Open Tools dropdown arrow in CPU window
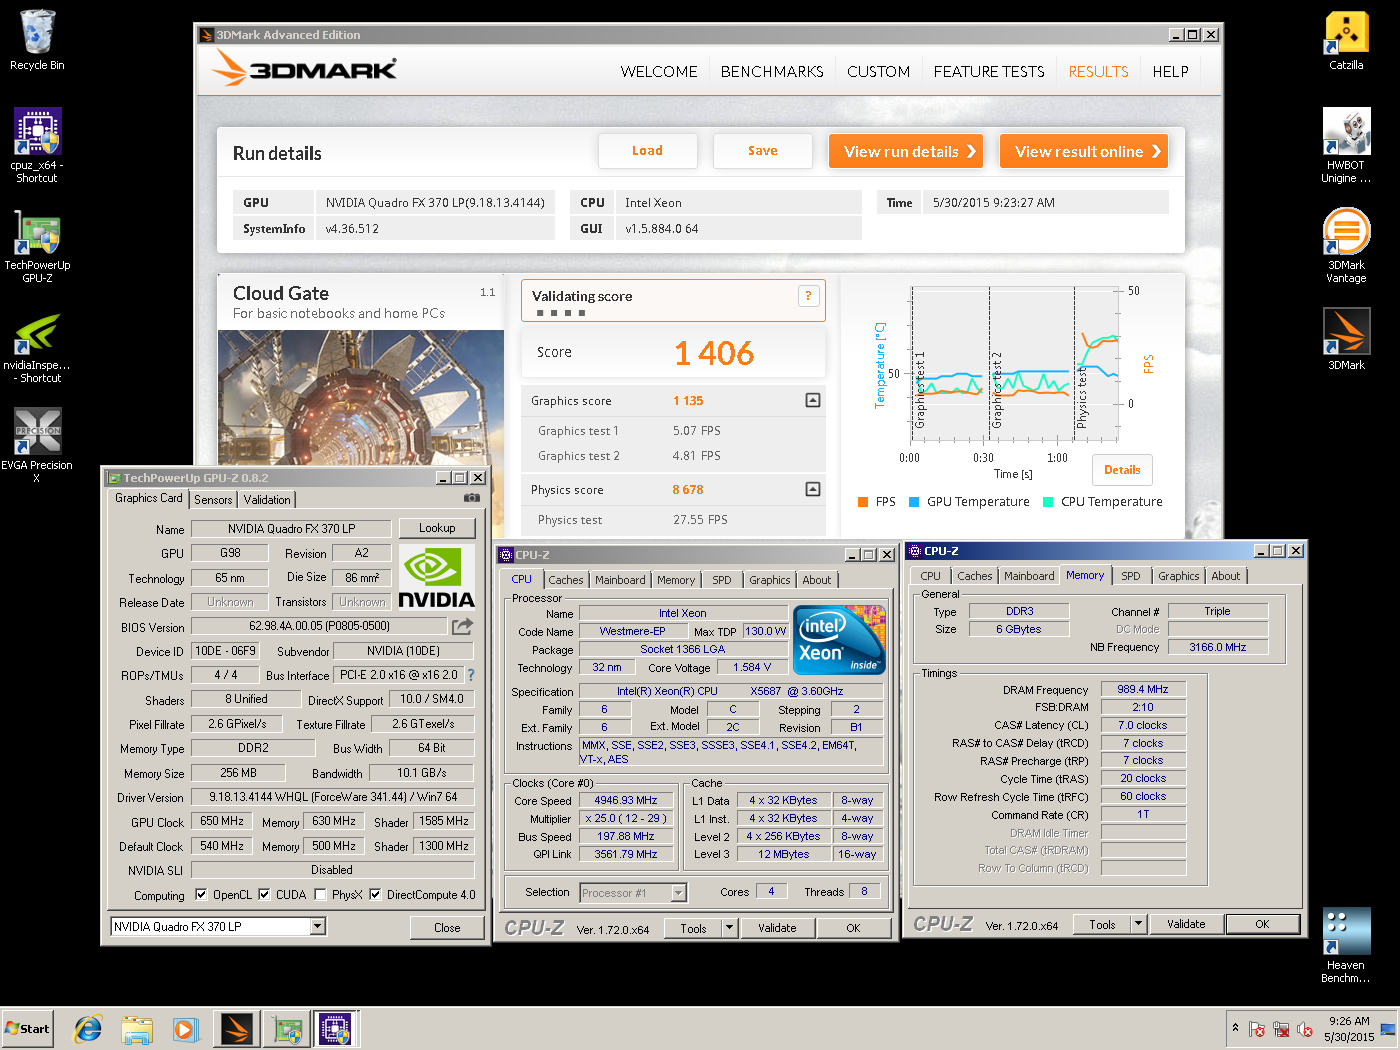This screenshot has height=1050, width=1400. click(729, 928)
